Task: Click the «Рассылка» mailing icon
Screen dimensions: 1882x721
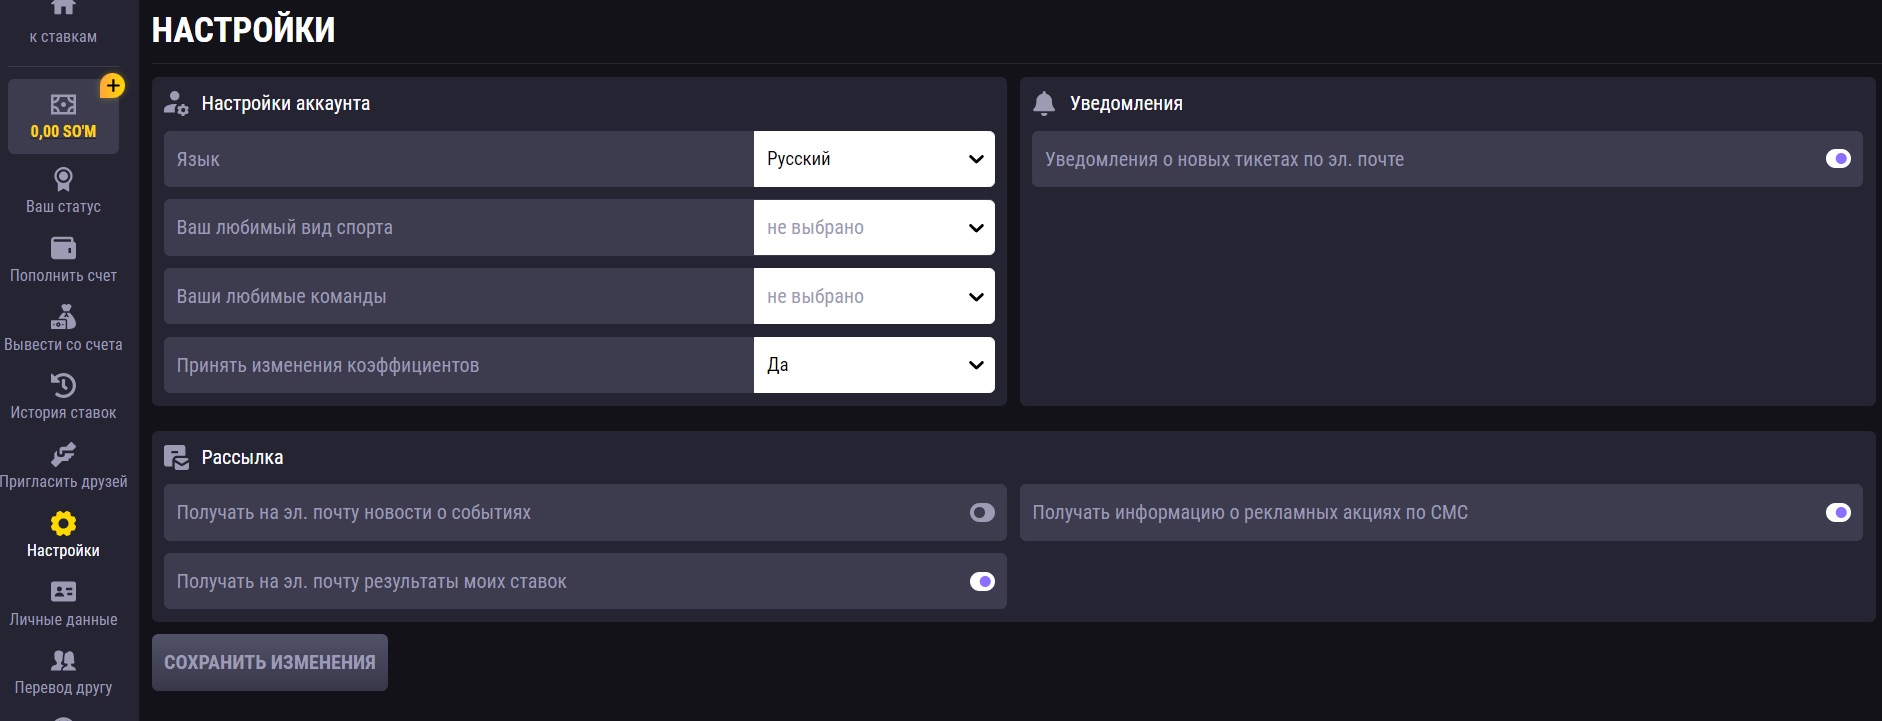Action: 176,457
